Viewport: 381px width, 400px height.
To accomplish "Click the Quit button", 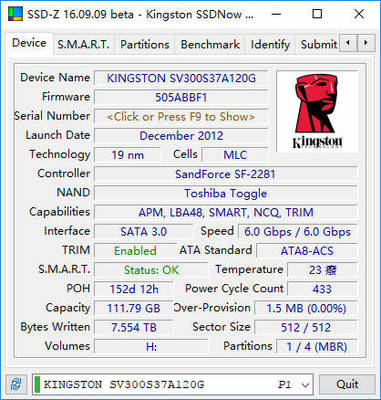I will click(x=347, y=384).
